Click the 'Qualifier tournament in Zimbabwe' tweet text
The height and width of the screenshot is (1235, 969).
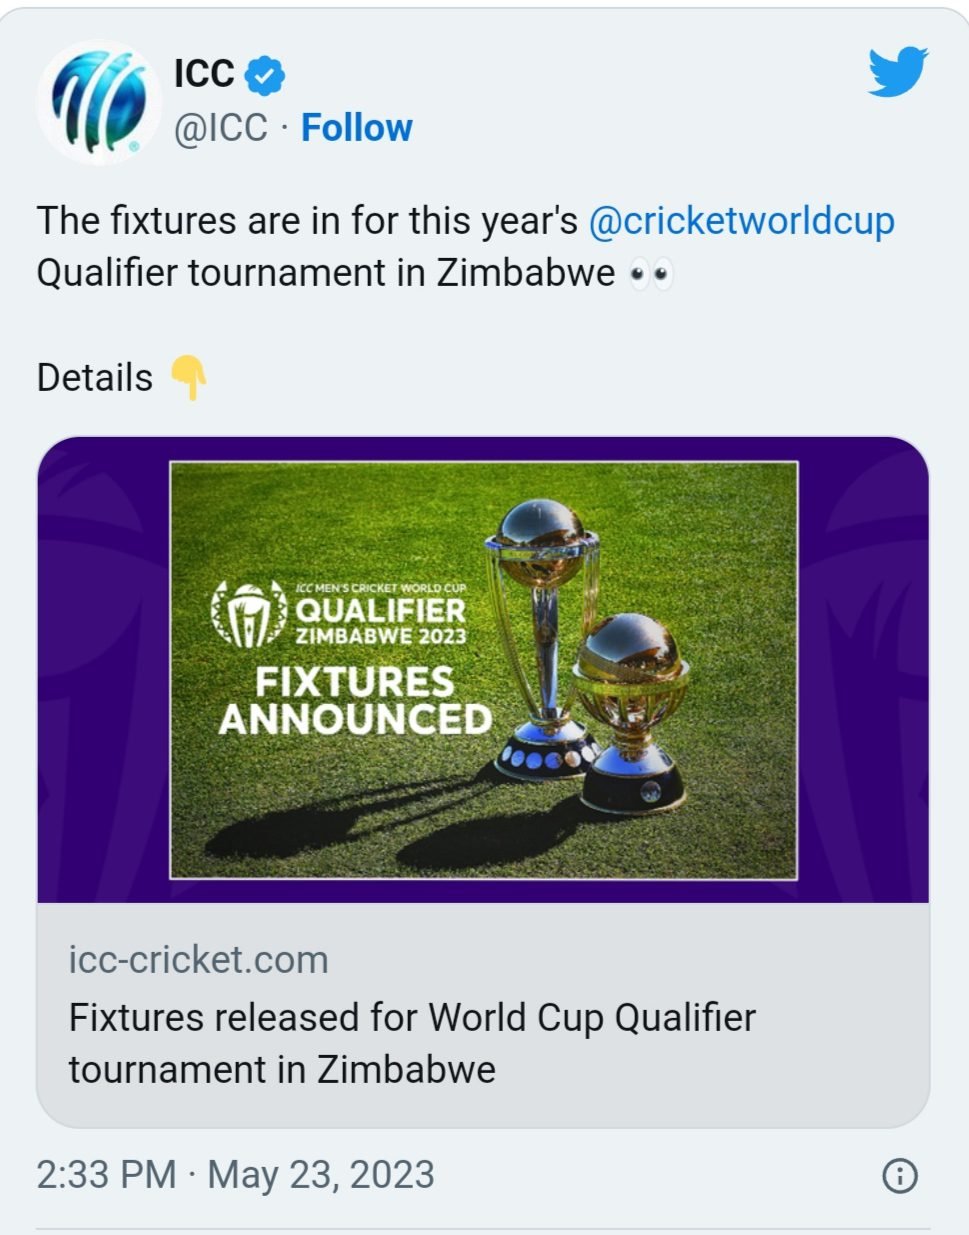click(x=326, y=273)
